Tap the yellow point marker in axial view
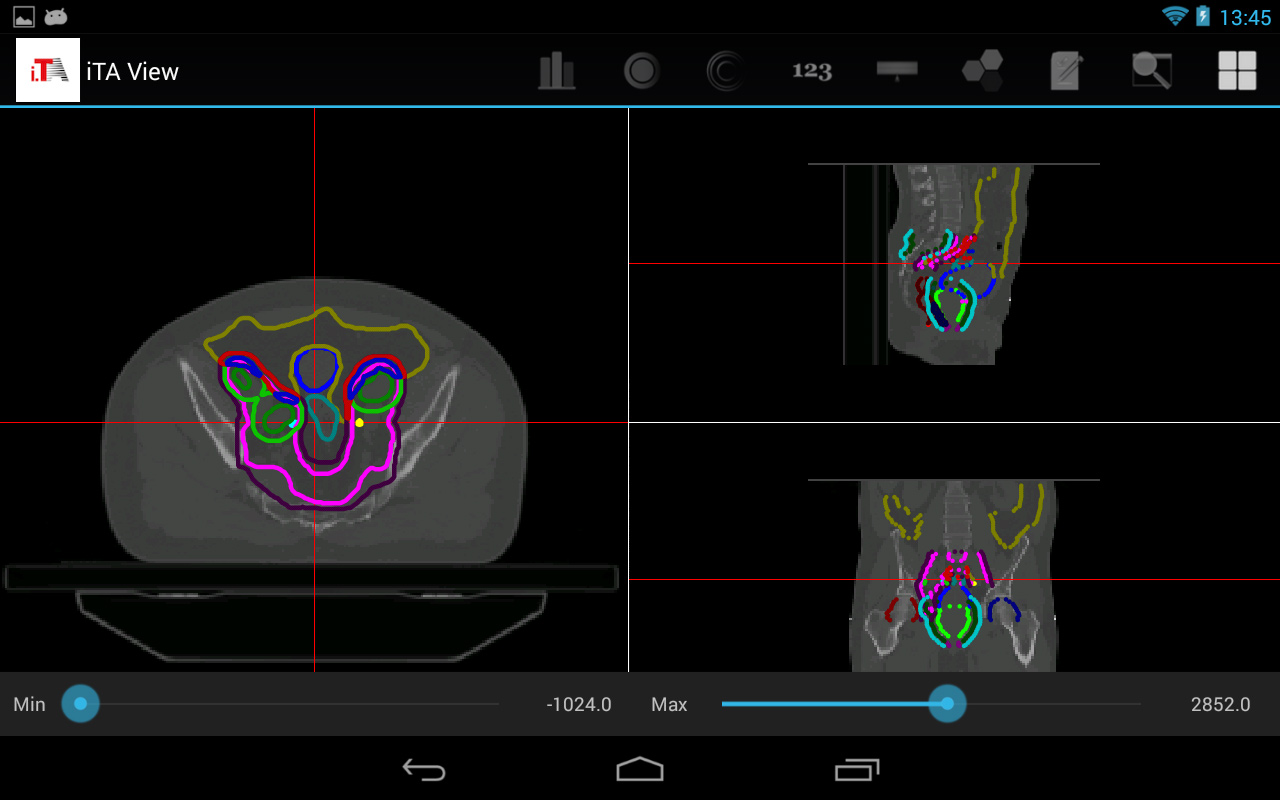This screenshot has height=800, width=1280. pyautogui.click(x=359, y=423)
